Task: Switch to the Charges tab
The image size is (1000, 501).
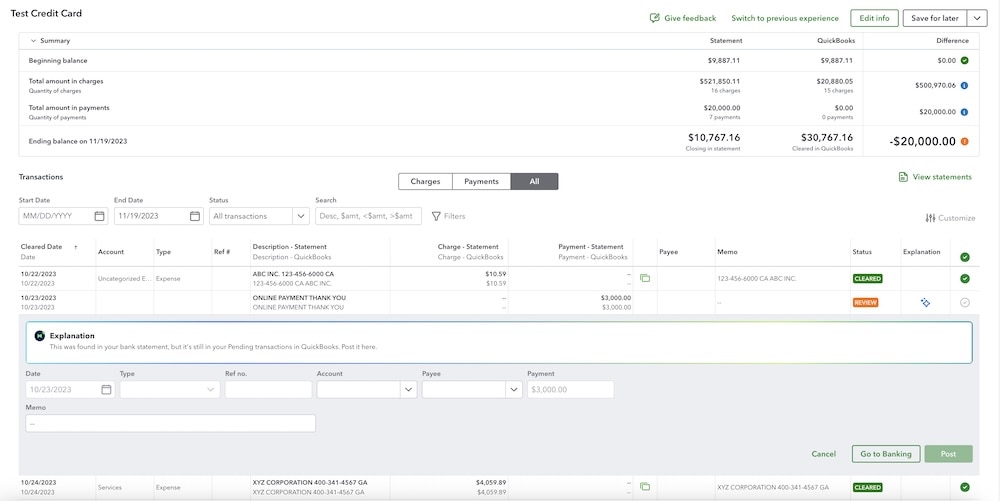Action: (425, 182)
